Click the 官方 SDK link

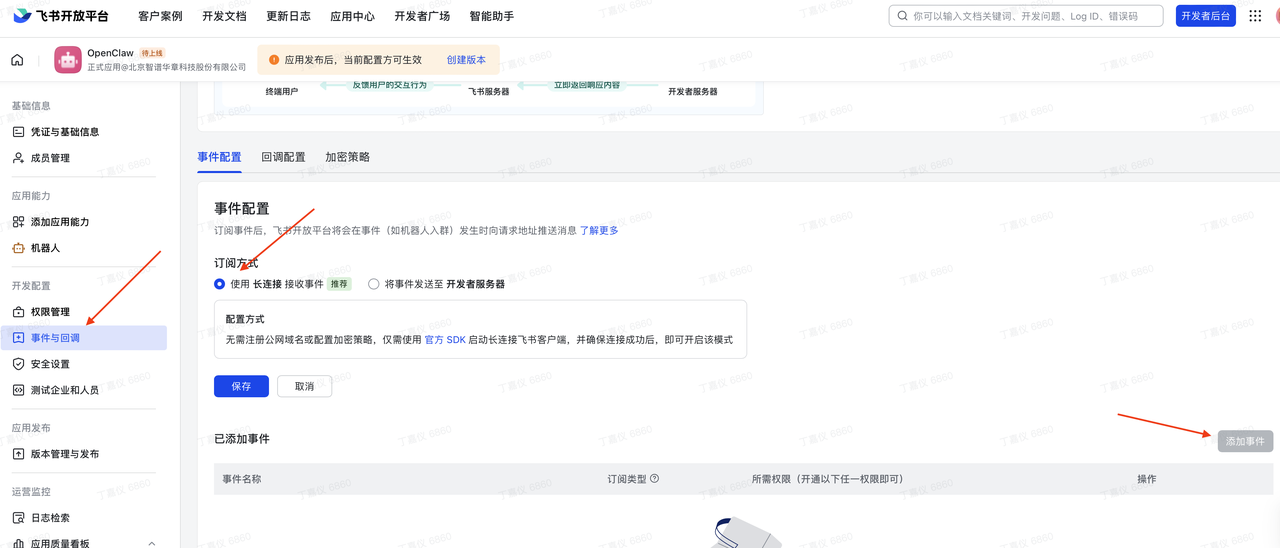pyautogui.click(x=445, y=340)
